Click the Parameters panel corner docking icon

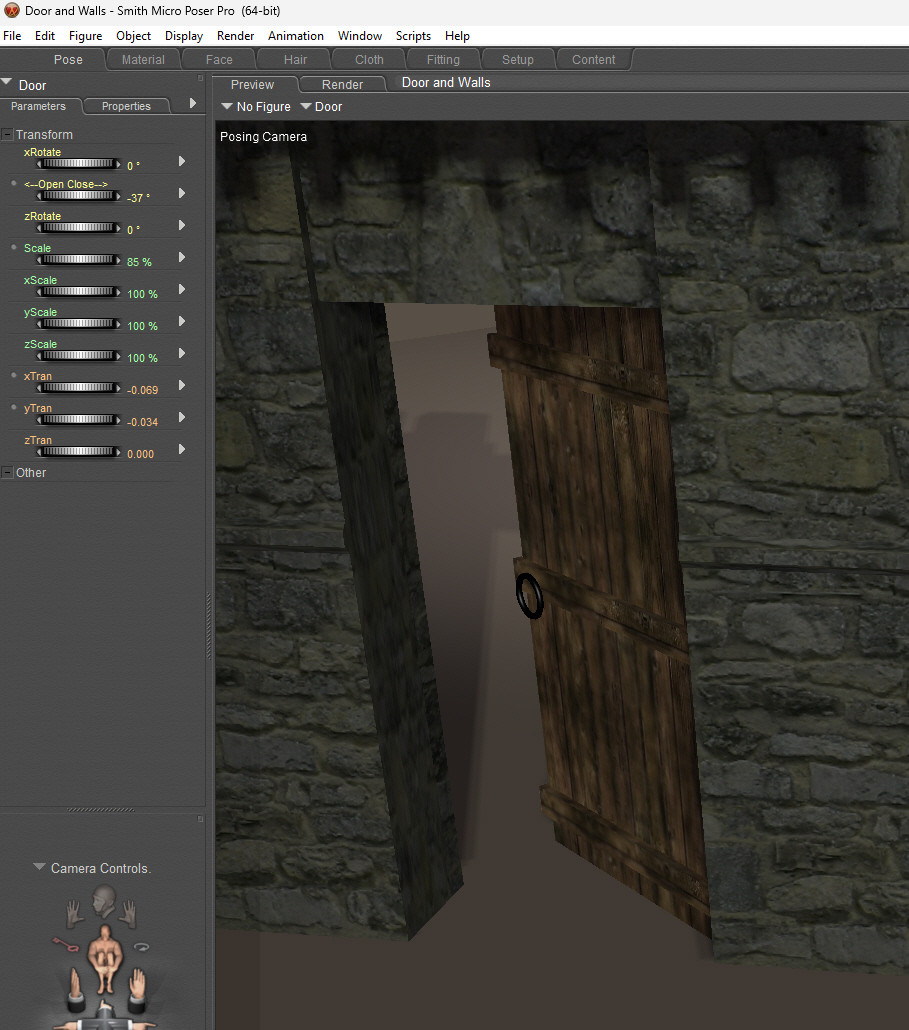[200, 78]
